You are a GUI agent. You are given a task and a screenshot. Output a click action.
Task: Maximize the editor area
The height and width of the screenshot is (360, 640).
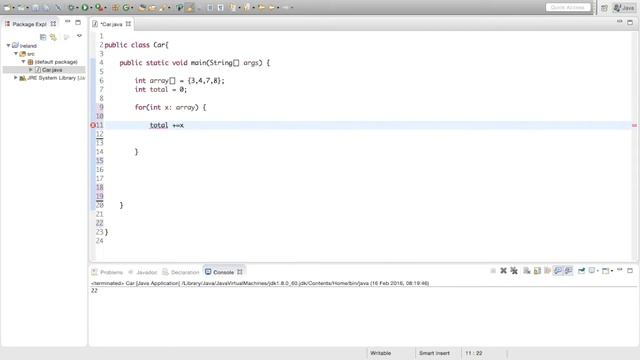[630, 22]
